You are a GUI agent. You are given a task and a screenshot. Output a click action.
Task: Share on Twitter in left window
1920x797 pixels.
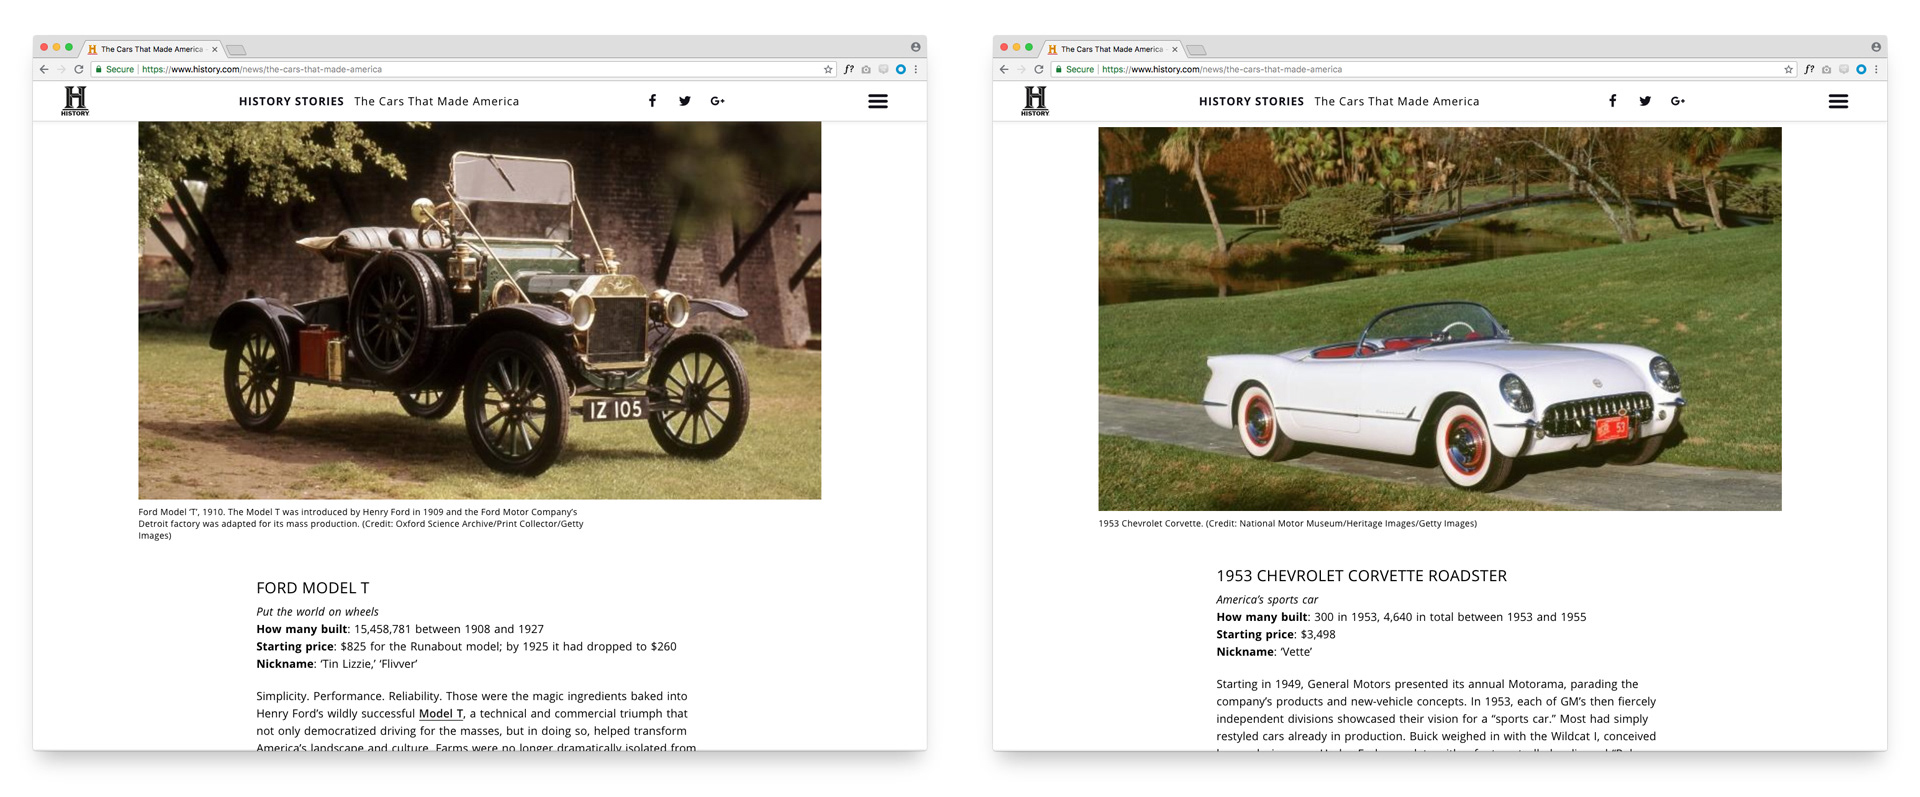point(685,101)
